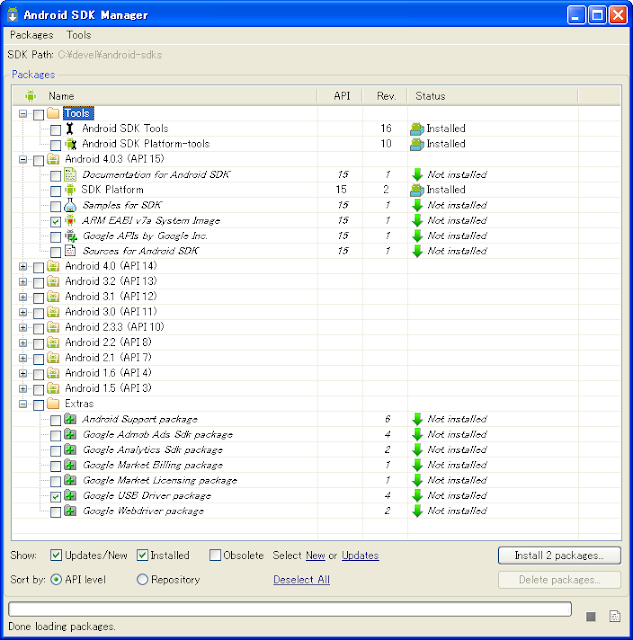Toggle the Updates/New show filter
Screen dimensions: 633x640
(56, 555)
